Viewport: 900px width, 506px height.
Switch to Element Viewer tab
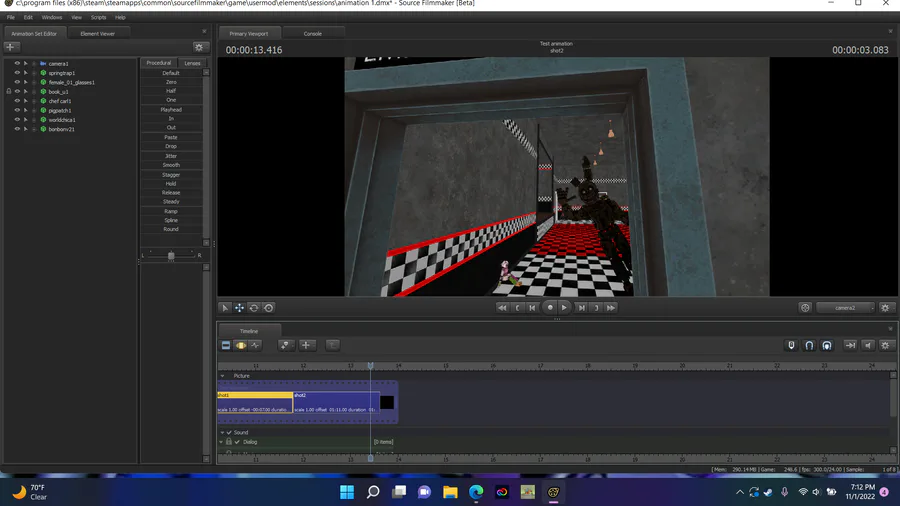pos(98,34)
